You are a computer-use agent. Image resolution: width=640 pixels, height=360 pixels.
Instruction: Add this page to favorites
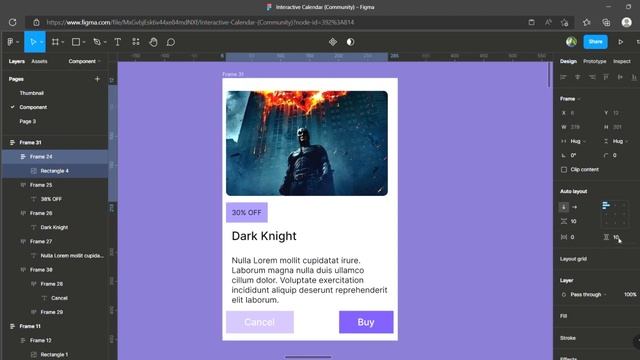tap(565, 22)
